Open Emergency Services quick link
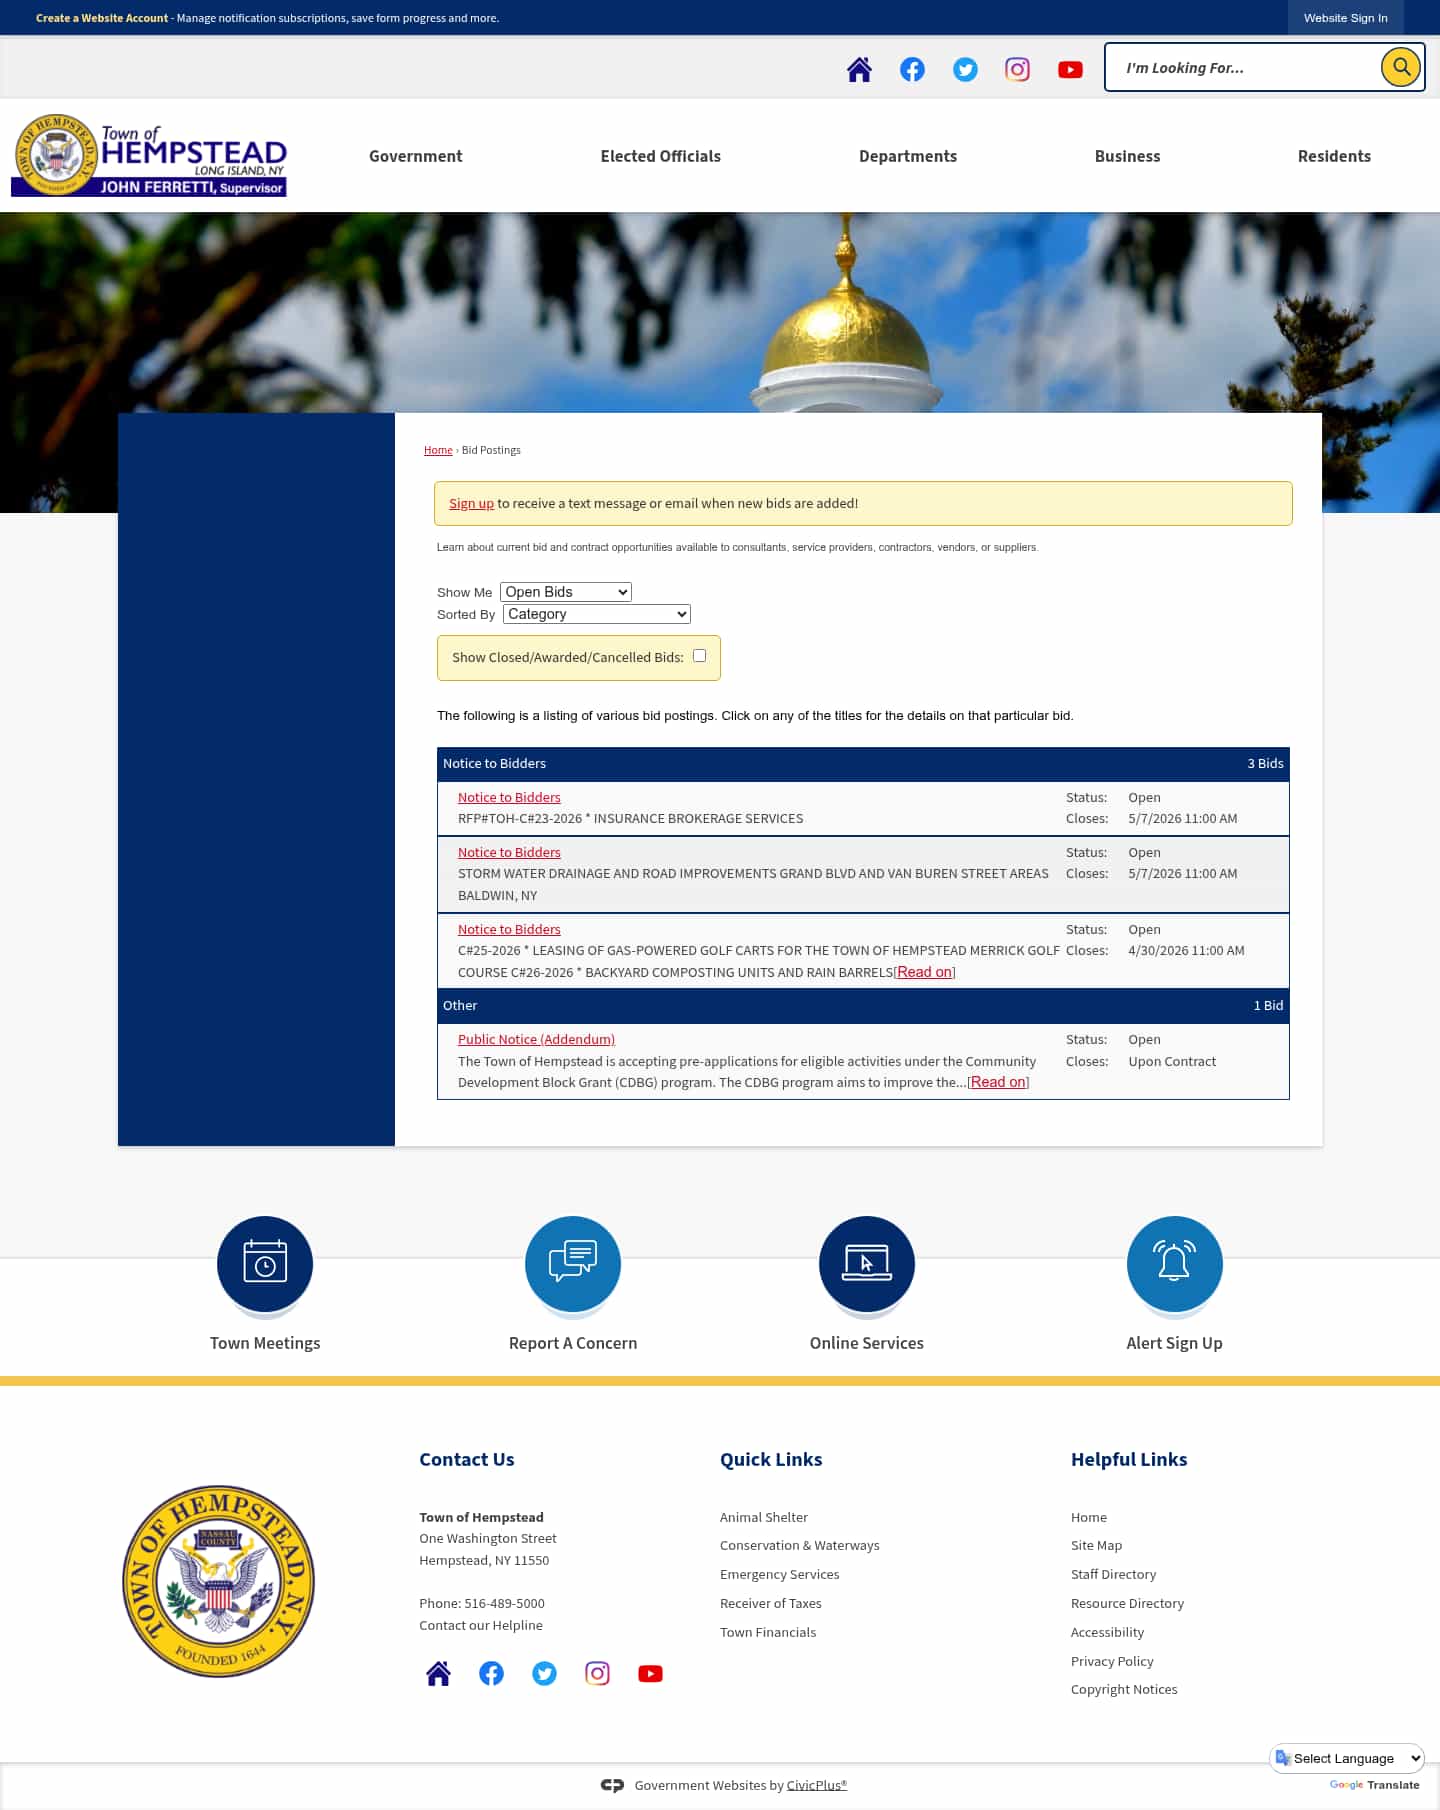 780,1574
